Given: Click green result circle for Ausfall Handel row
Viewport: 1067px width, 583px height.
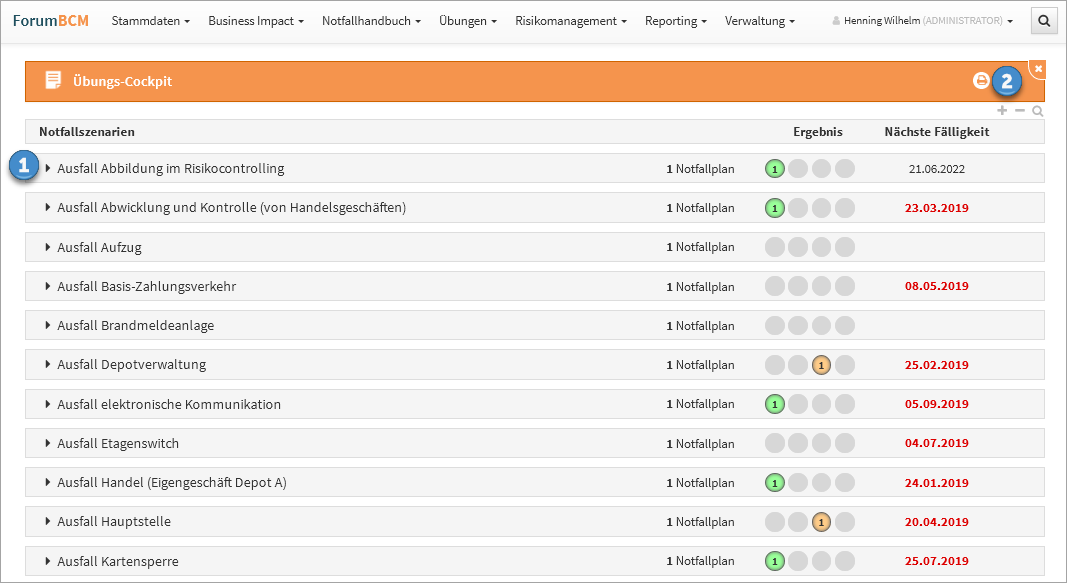Looking at the screenshot, I should pos(774,483).
